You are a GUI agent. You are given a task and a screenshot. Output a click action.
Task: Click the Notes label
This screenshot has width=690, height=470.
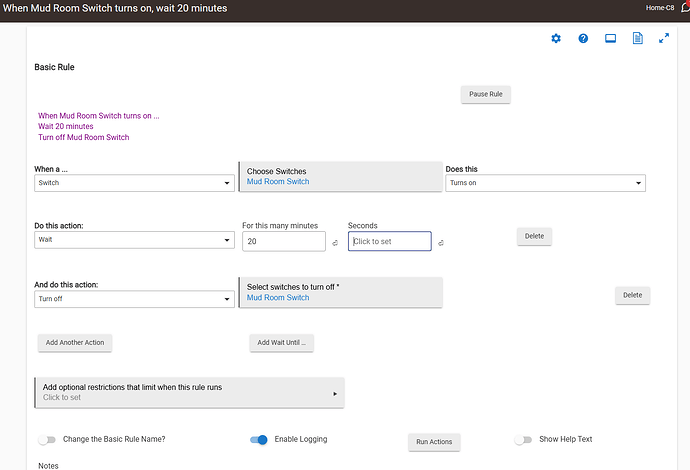[48, 466]
